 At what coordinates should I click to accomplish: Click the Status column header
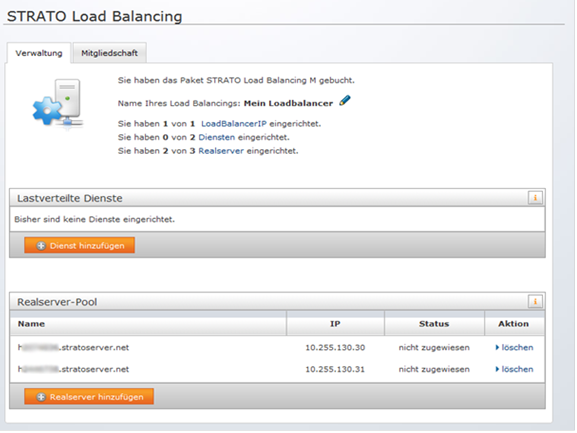[x=434, y=324]
